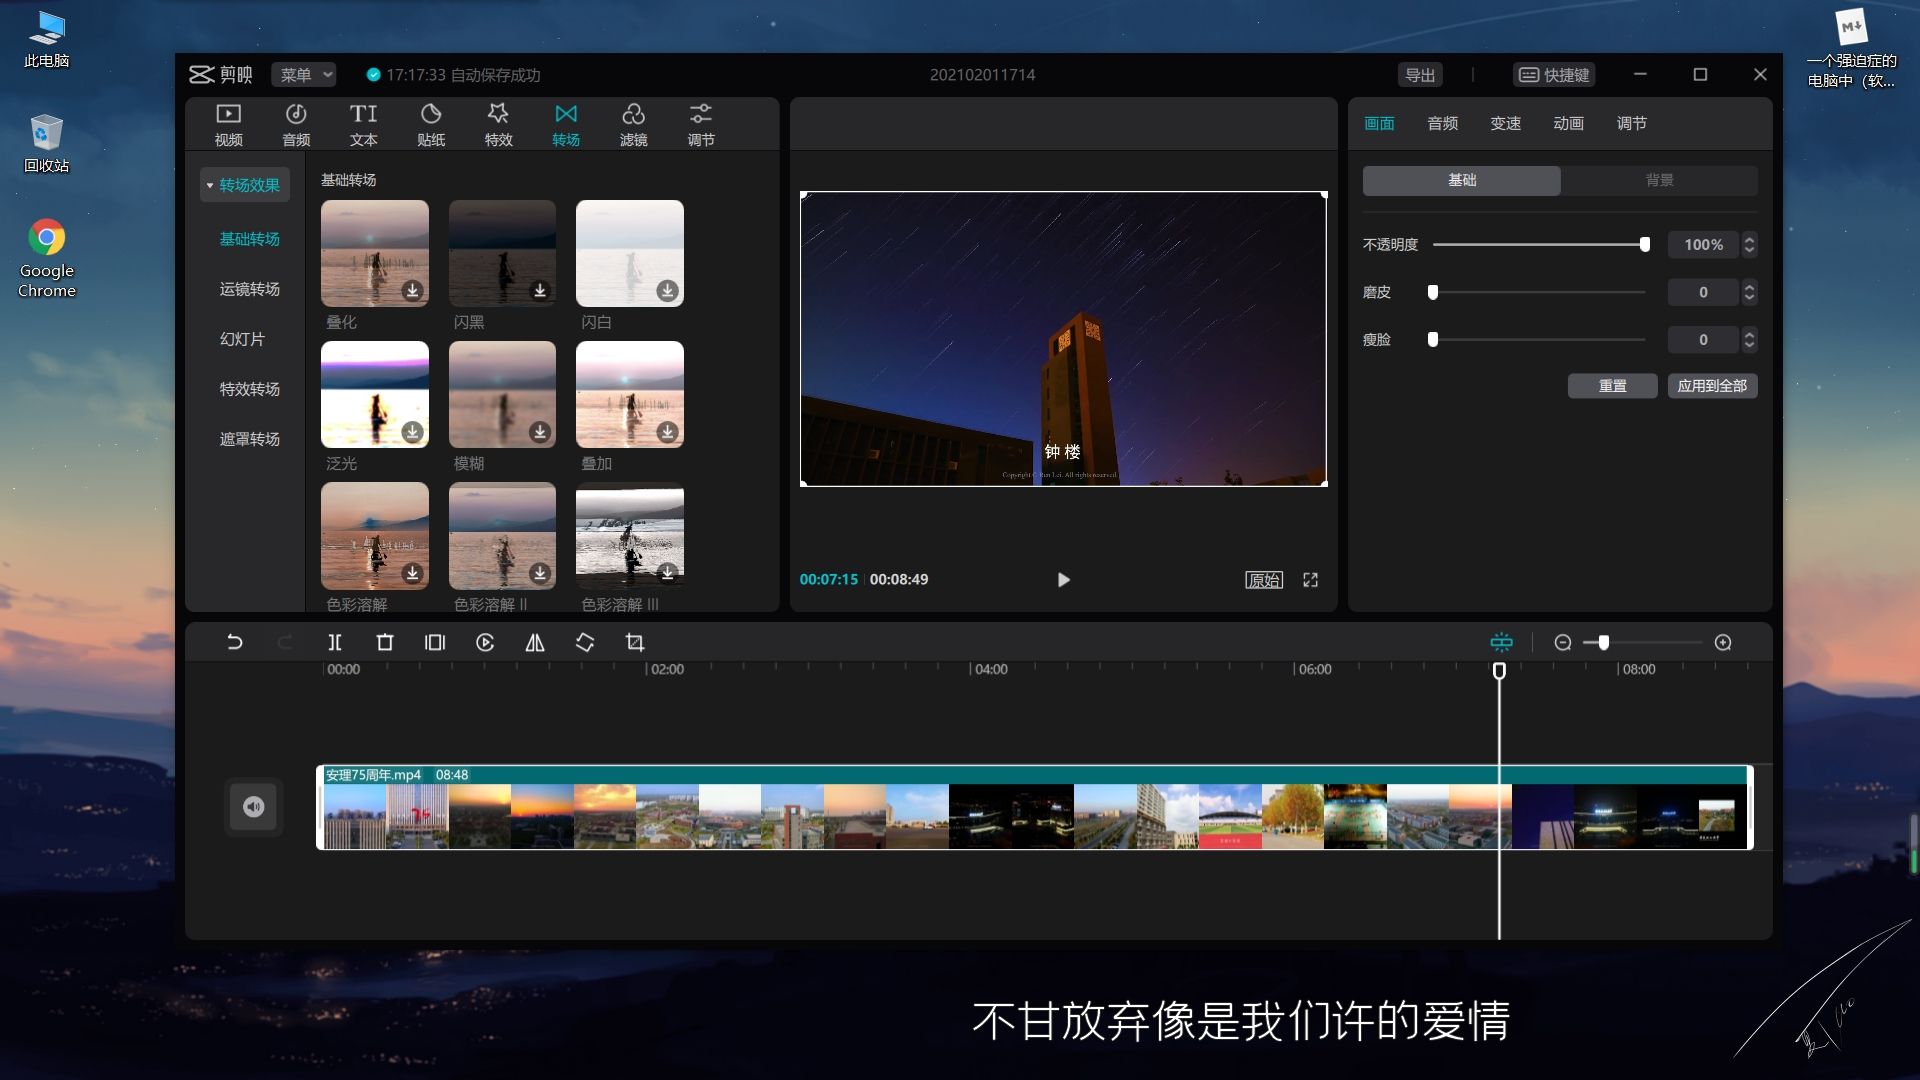Click the rotate icon in timeline toolbar

(585, 642)
